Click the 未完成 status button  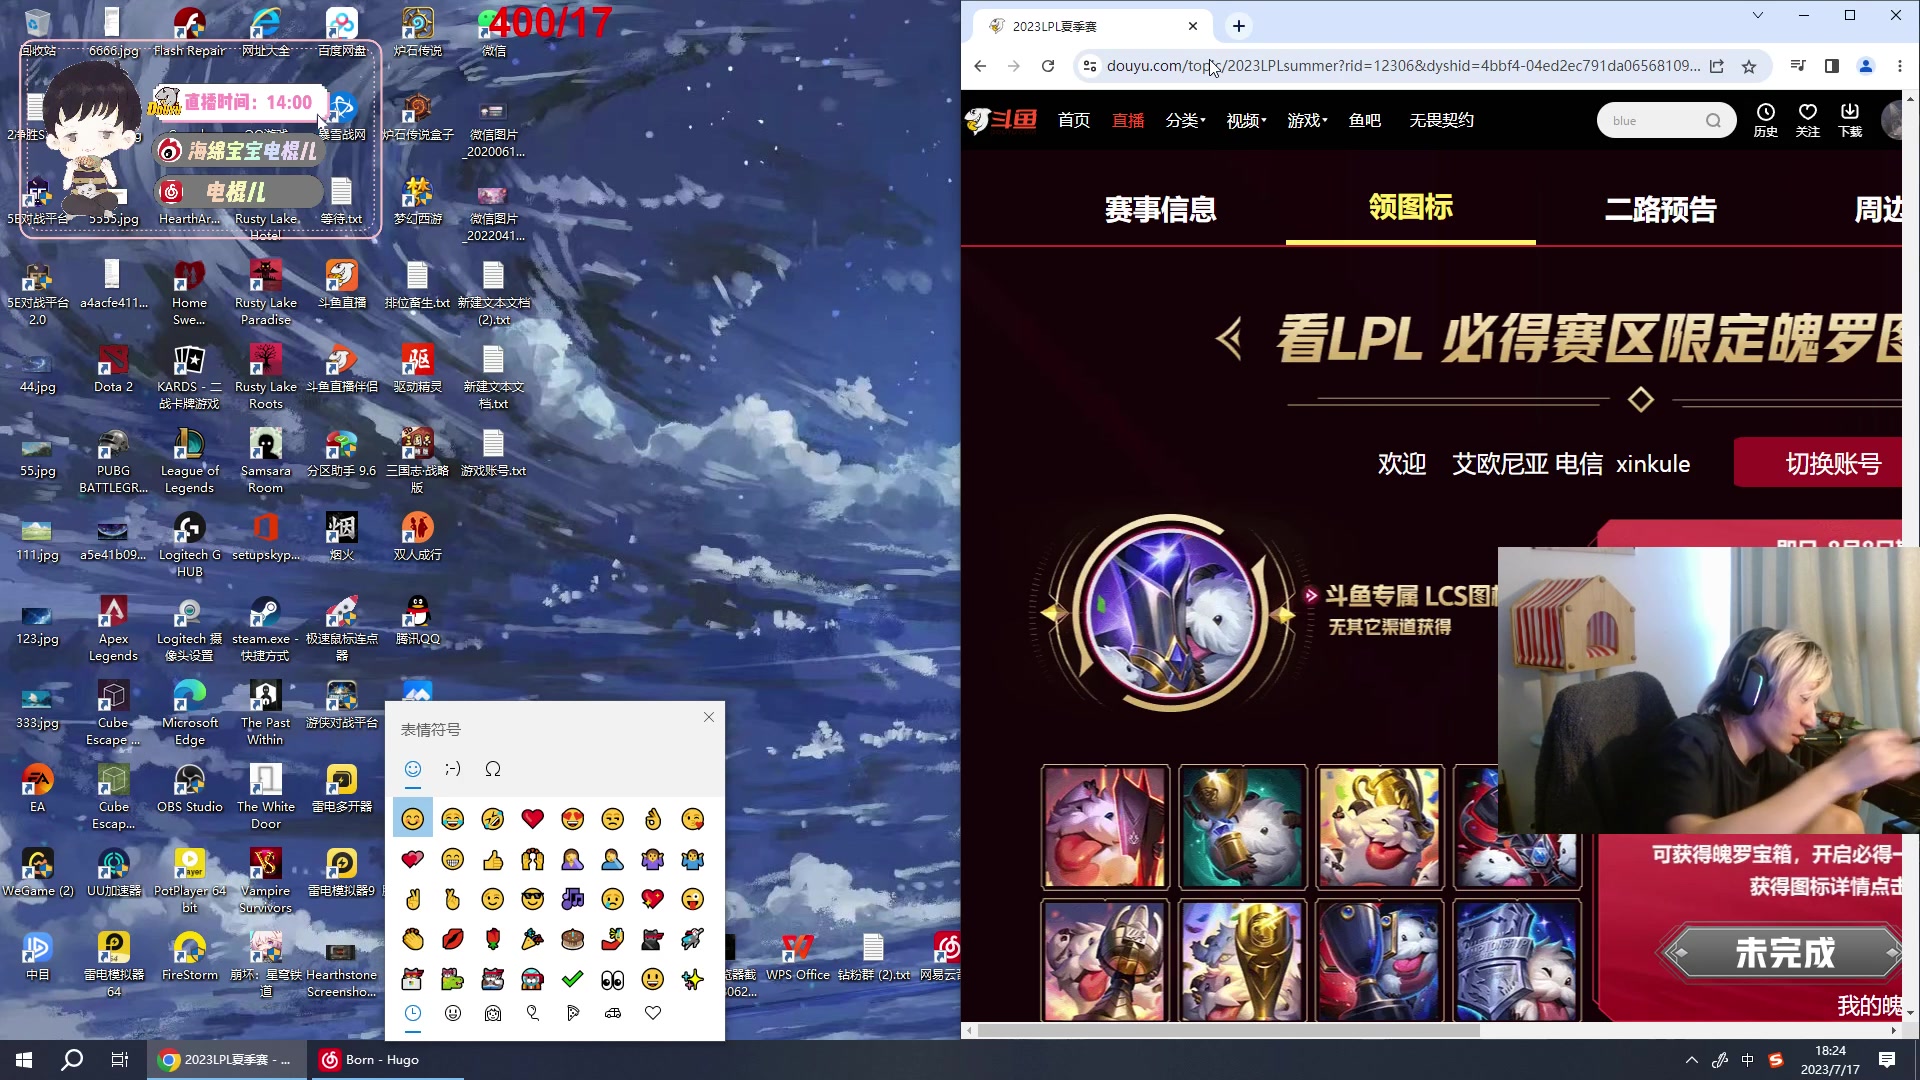click(1784, 952)
